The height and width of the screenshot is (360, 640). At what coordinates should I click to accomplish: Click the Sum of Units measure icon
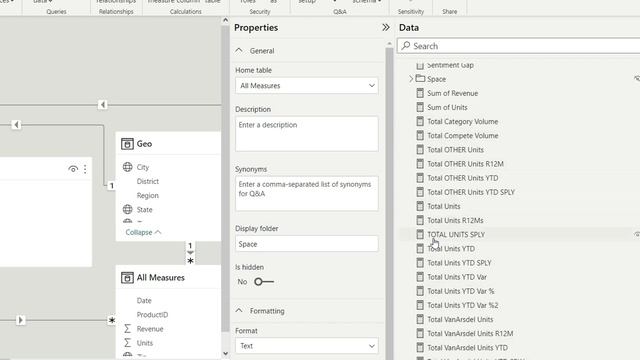(x=420, y=107)
